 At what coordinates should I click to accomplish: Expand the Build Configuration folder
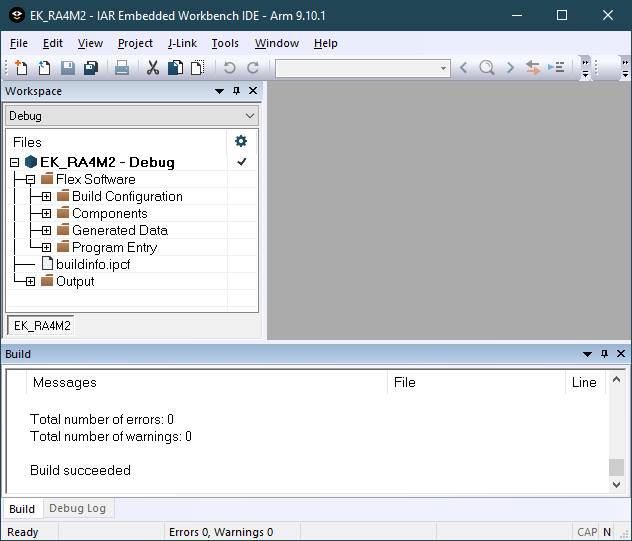pyautogui.click(x=46, y=197)
